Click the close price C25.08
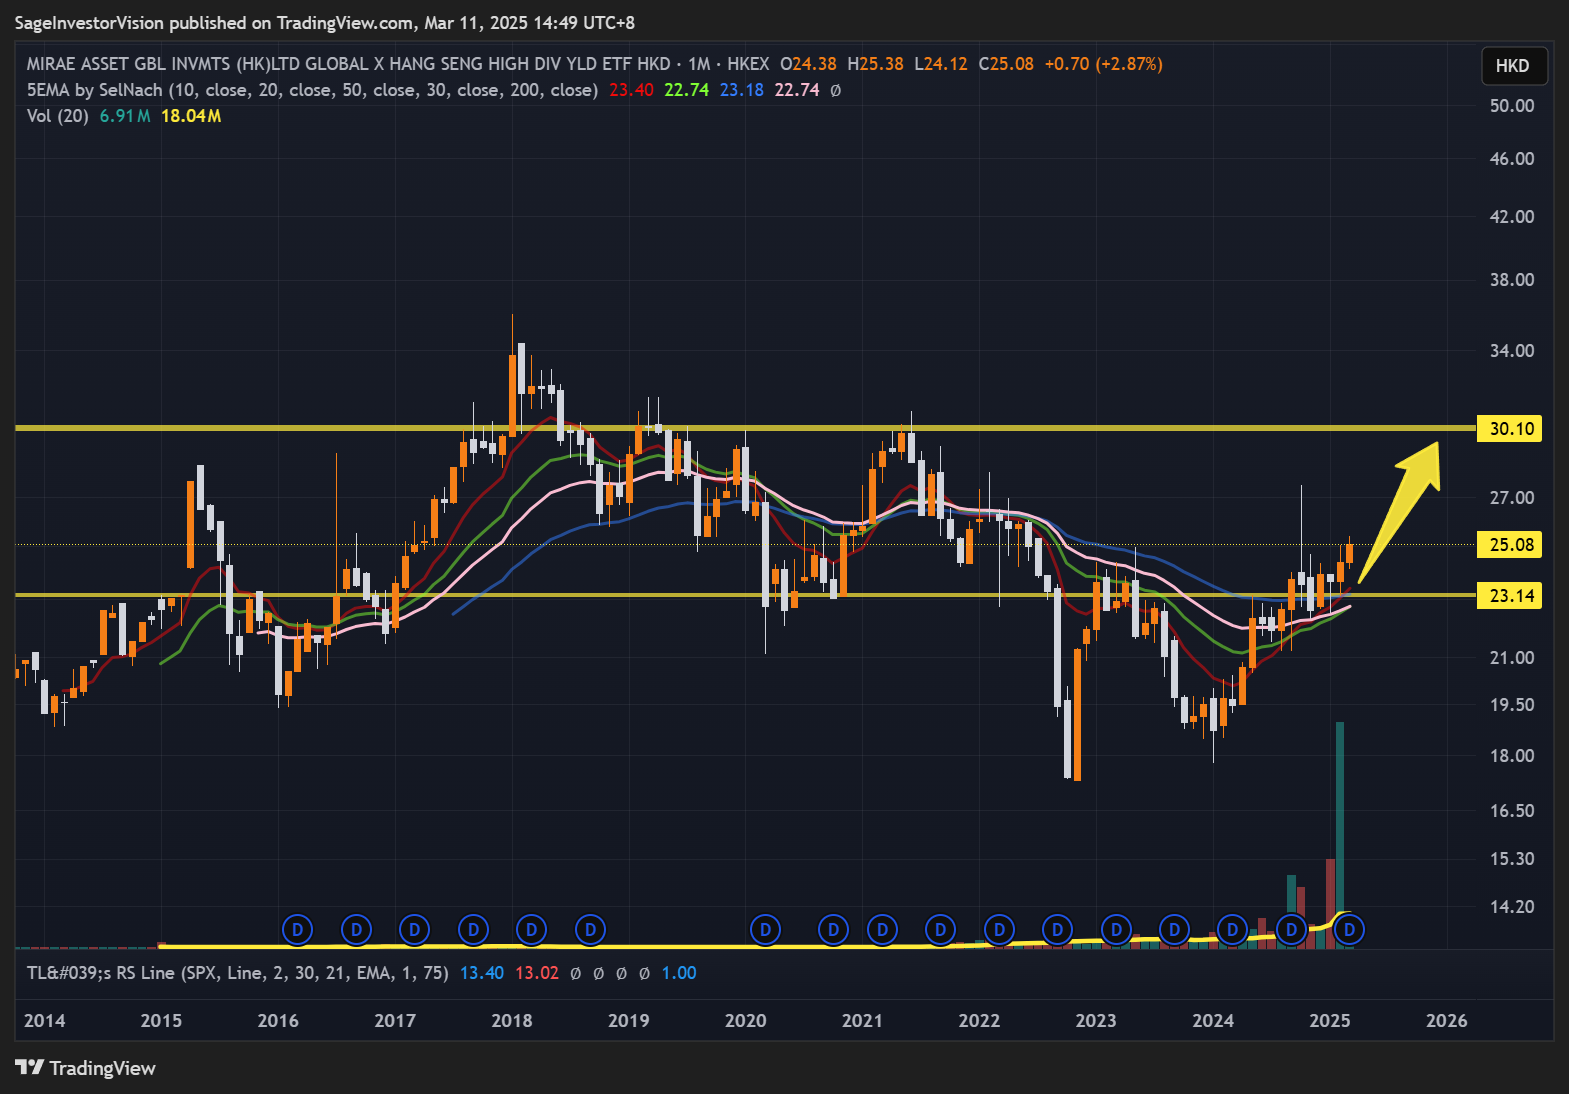 [1006, 64]
